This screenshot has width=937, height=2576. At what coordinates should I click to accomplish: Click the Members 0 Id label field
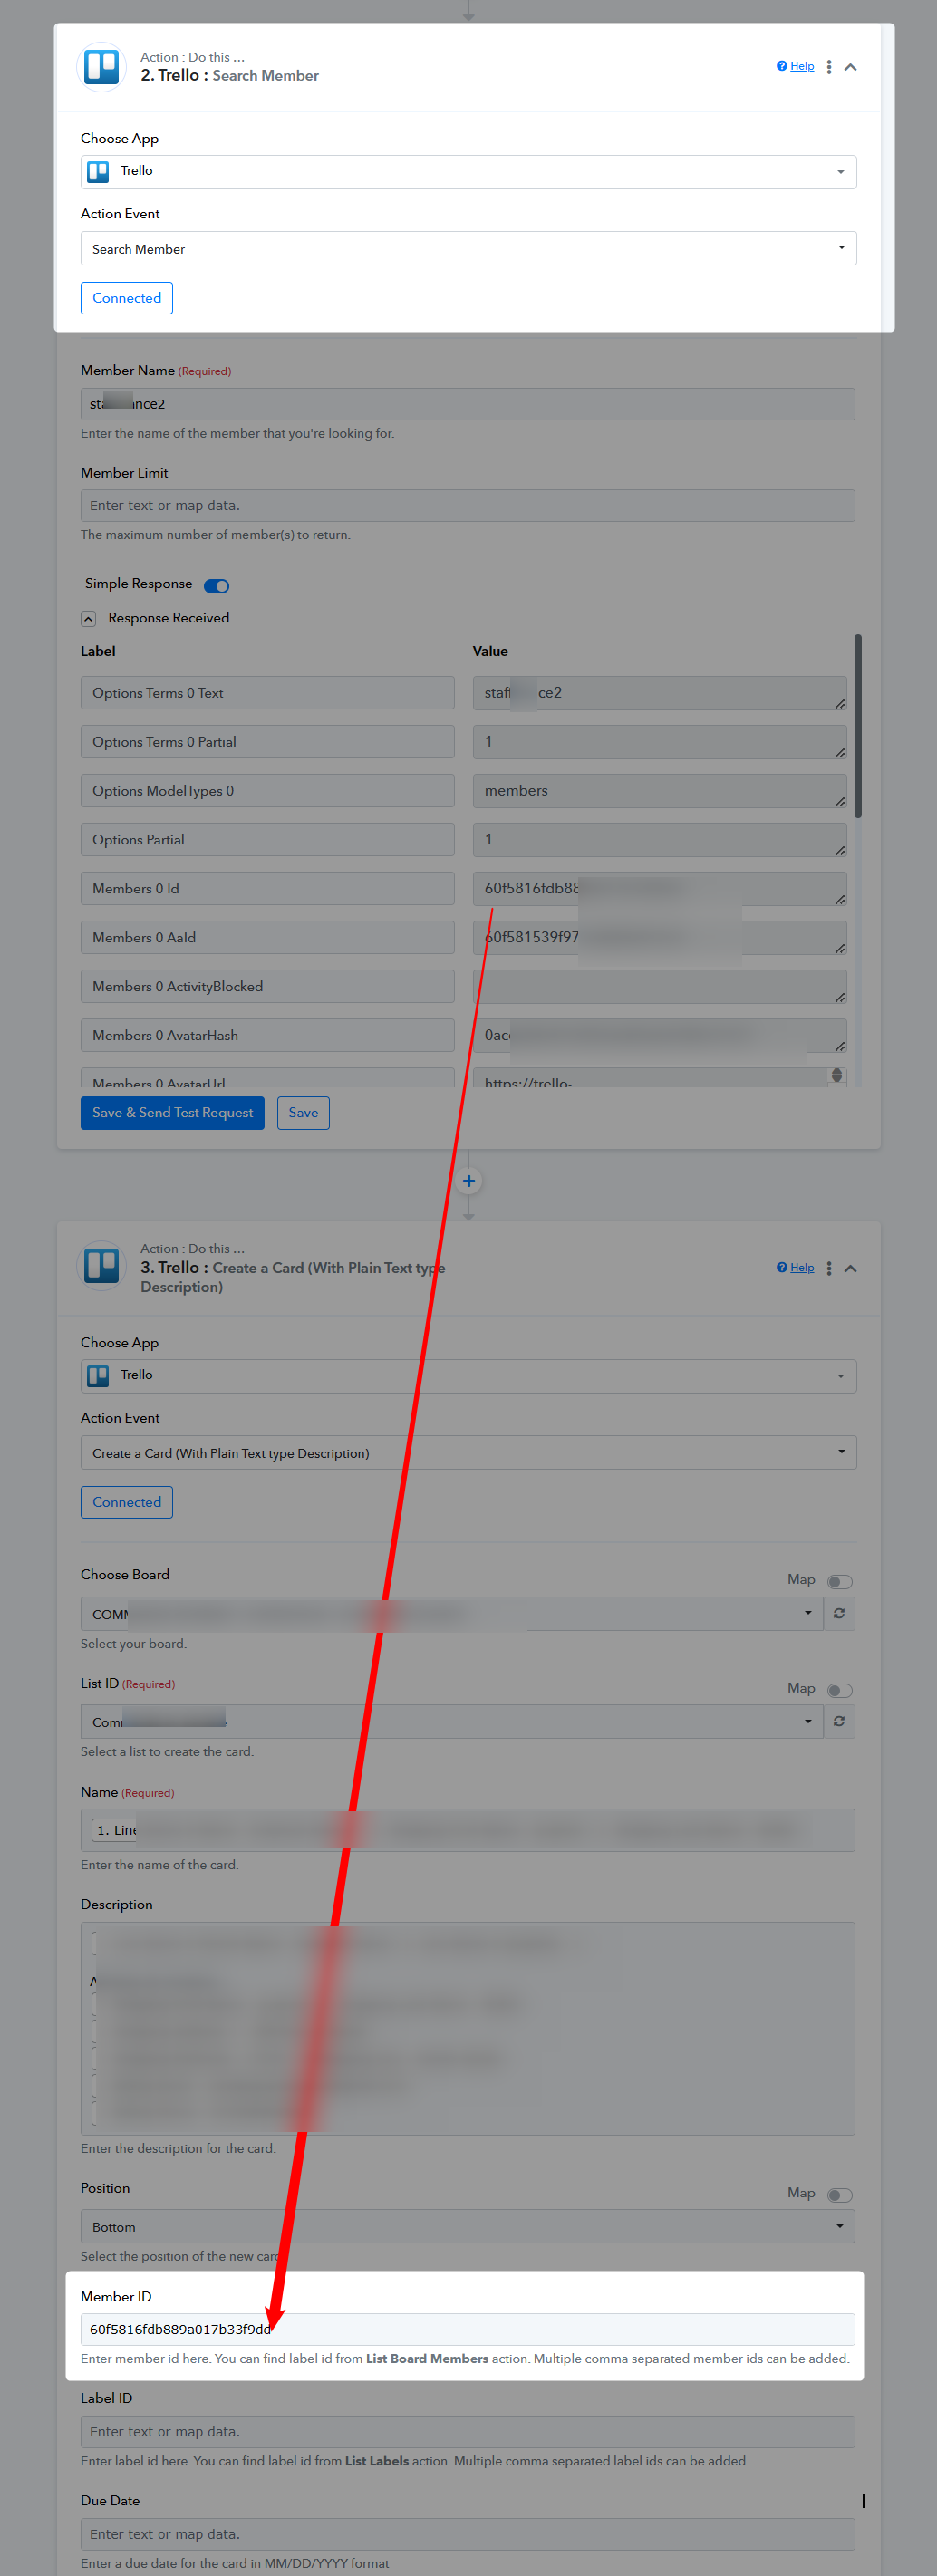coord(268,888)
